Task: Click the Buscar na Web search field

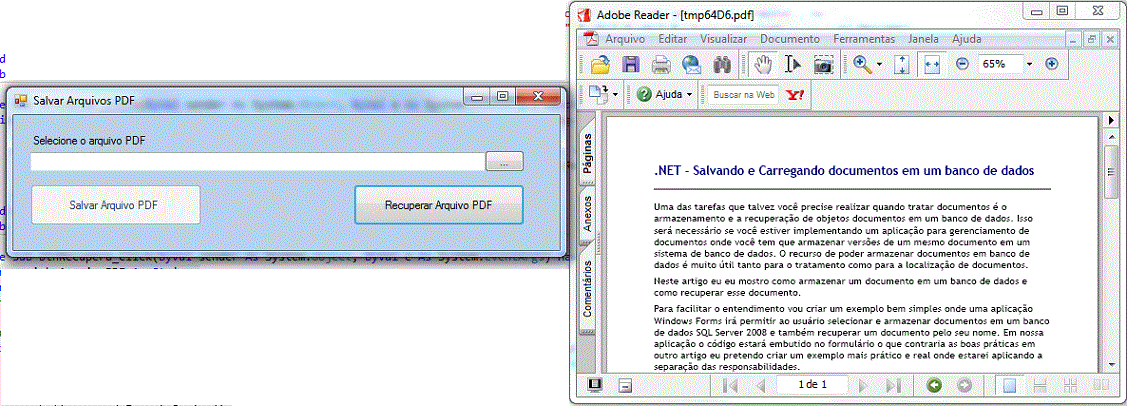Action: click(745, 95)
